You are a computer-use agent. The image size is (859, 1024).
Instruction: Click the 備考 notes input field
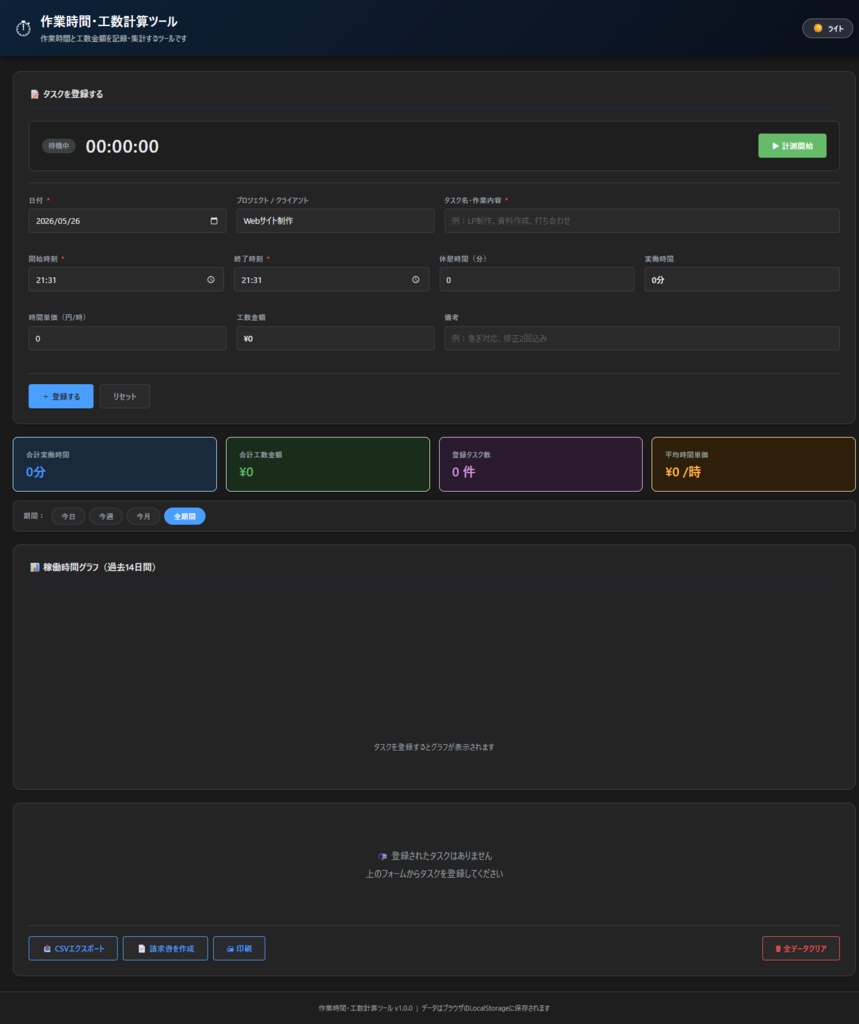[x=641, y=338]
